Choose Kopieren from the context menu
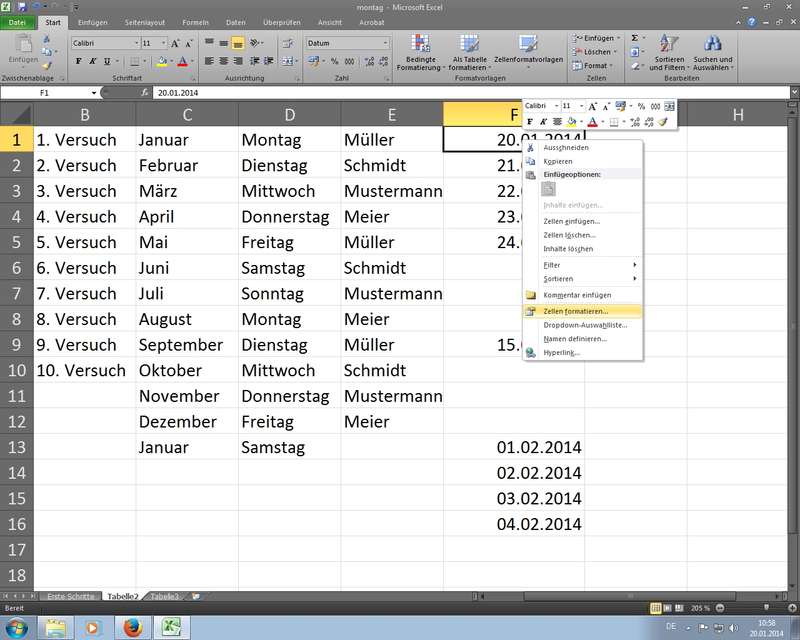 tap(582, 161)
